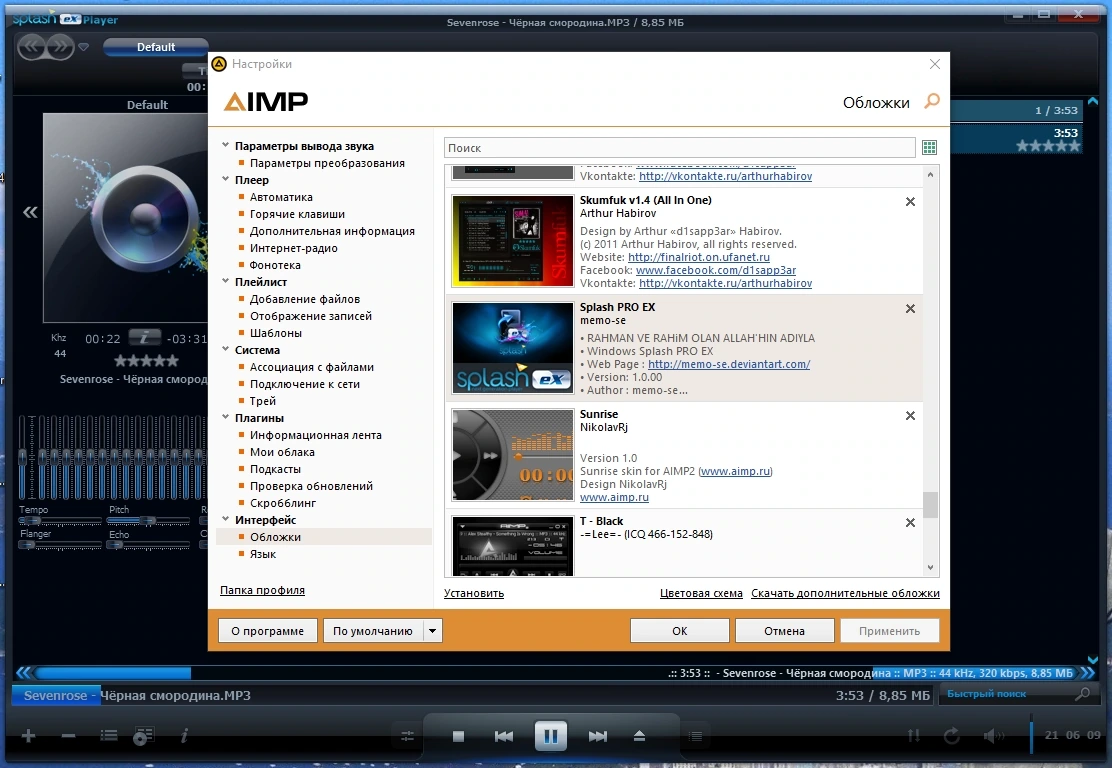The height and width of the screenshot is (768, 1112).
Task: Open the Шаблоны playlist settings
Action: point(276,333)
